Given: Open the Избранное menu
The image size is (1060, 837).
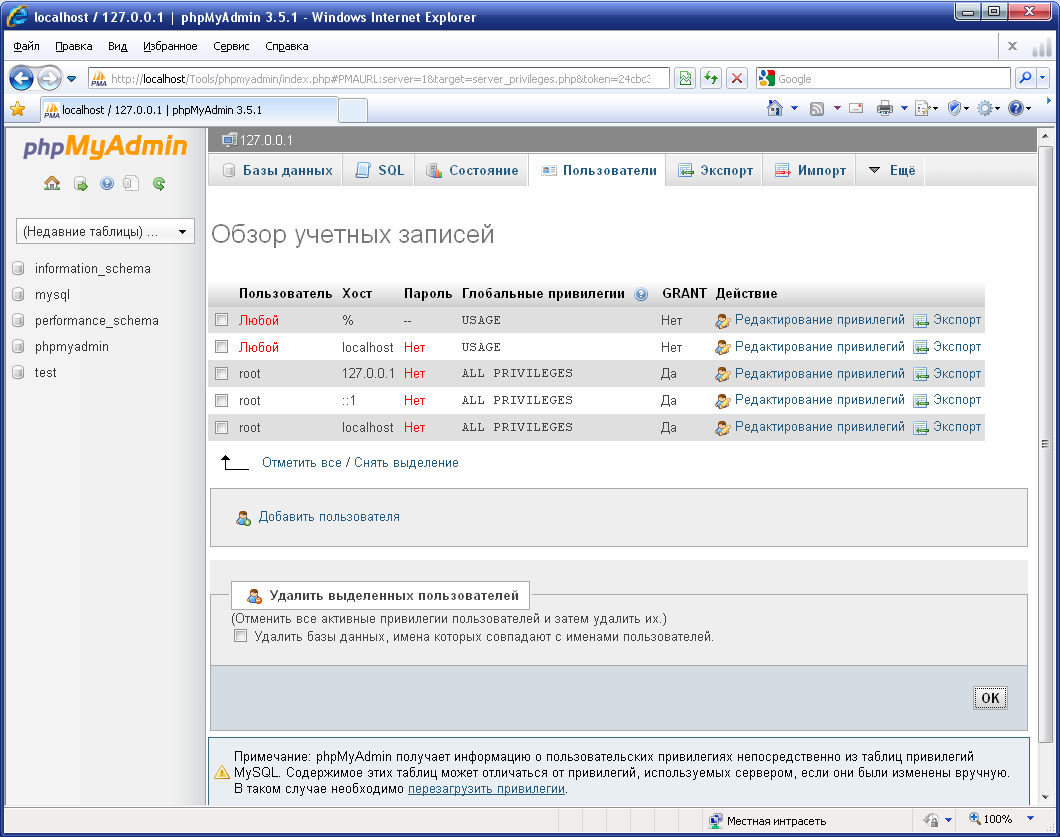Looking at the screenshot, I should pyautogui.click(x=170, y=46).
